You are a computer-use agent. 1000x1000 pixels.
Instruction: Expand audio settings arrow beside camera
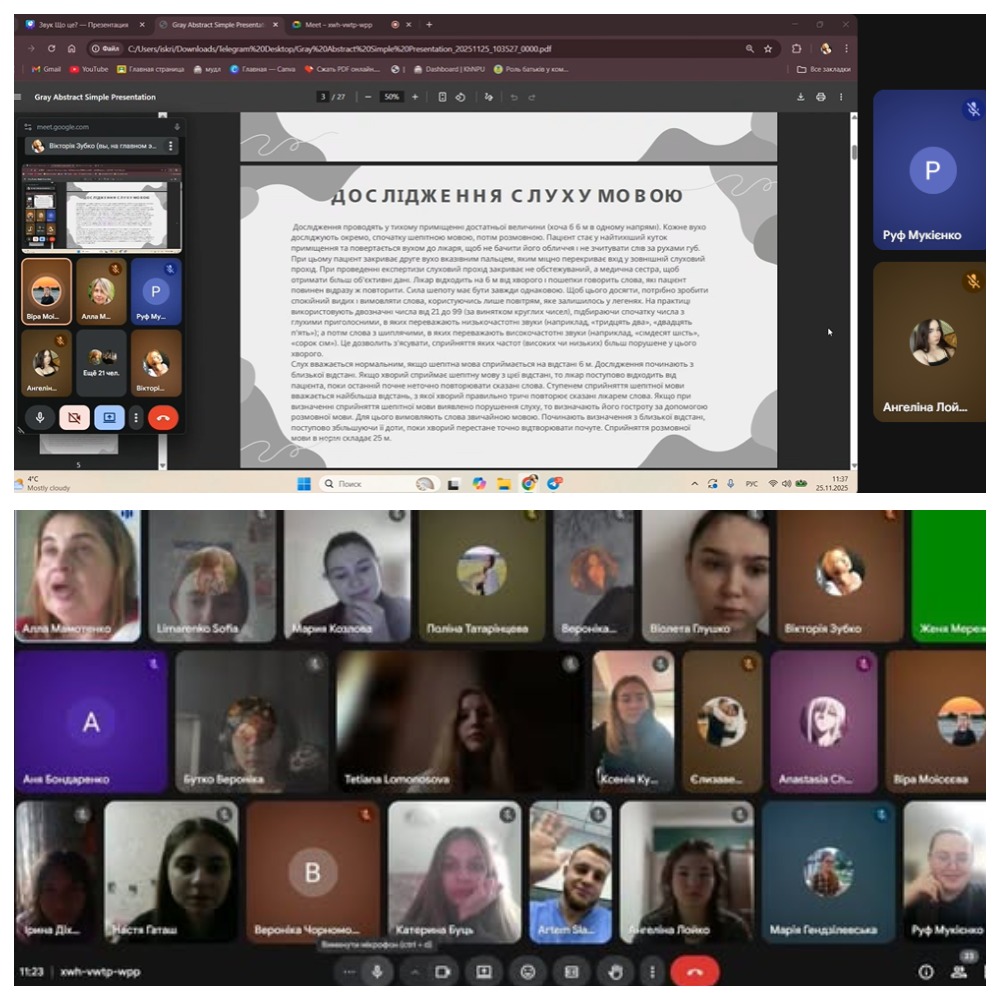[x=415, y=971]
